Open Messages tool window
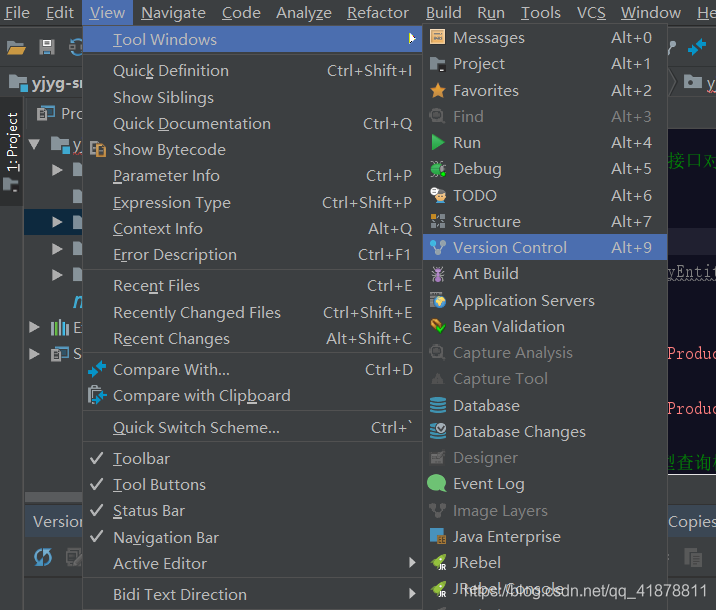 [545, 38]
